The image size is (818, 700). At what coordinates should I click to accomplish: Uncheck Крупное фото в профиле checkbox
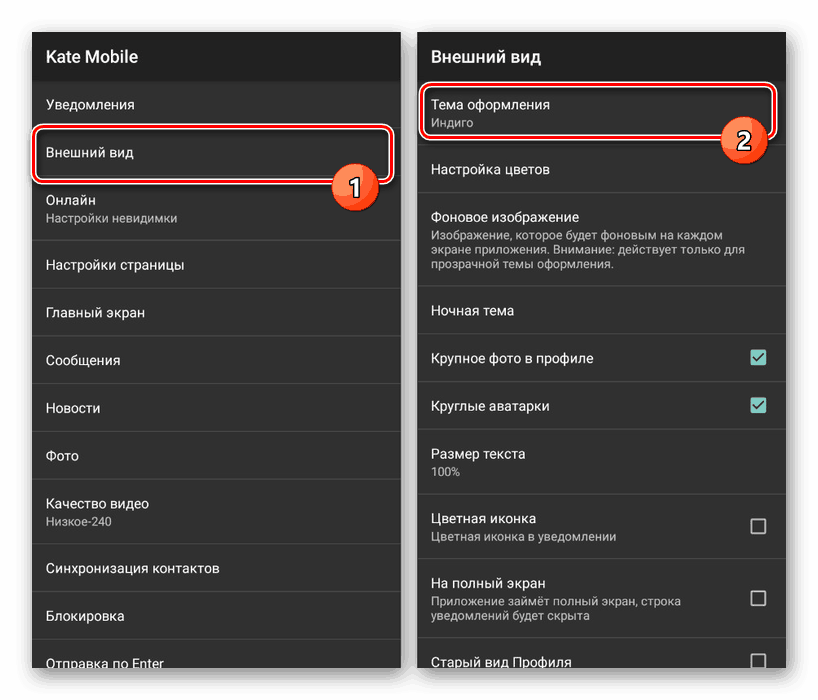pos(758,357)
